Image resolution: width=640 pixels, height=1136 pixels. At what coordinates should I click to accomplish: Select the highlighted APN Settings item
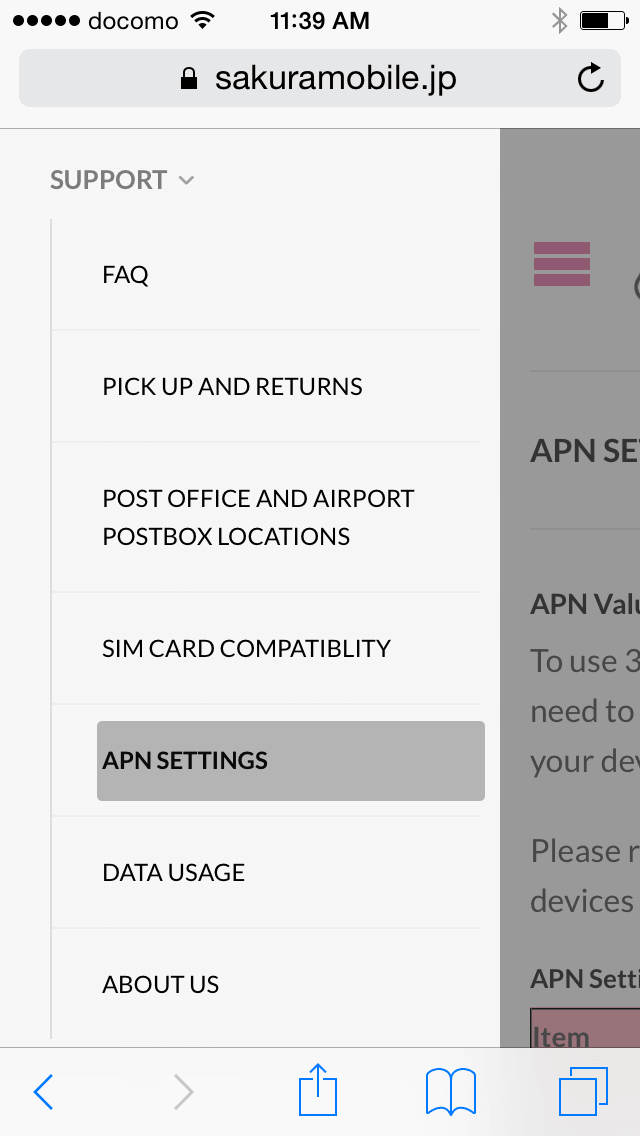tap(290, 761)
